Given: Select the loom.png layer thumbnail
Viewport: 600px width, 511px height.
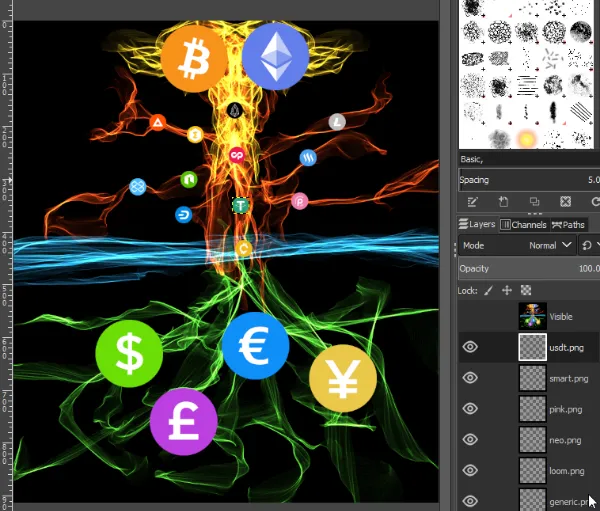Looking at the screenshot, I should click(x=533, y=470).
